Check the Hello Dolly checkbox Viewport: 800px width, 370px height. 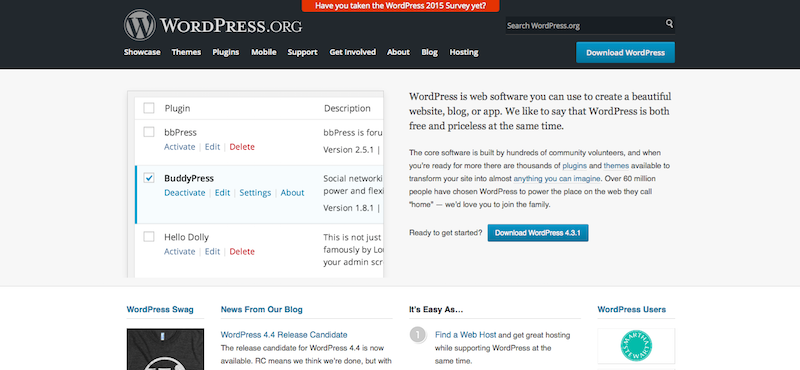coord(149,237)
